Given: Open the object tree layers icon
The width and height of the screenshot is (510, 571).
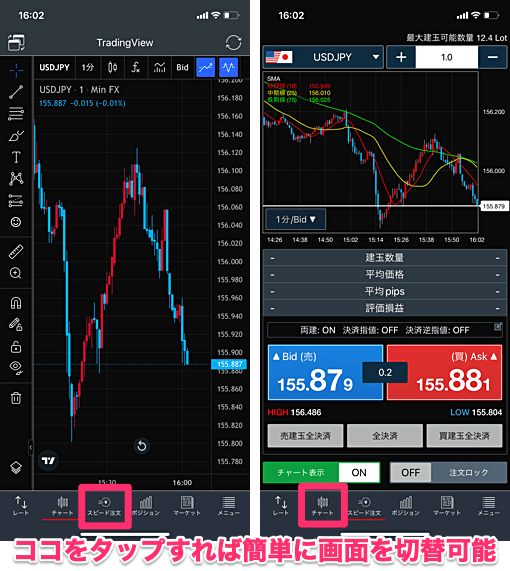Looking at the screenshot, I should 16,468.
